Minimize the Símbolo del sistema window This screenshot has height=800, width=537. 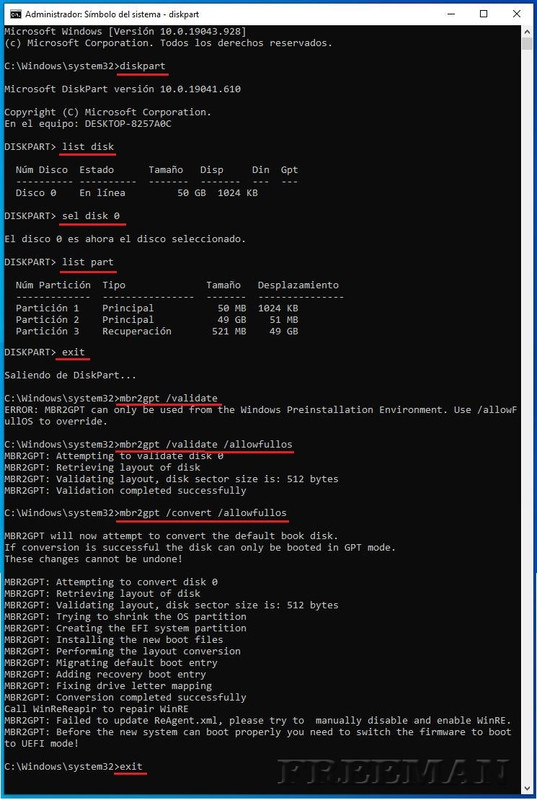pyautogui.click(x=451, y=14)
